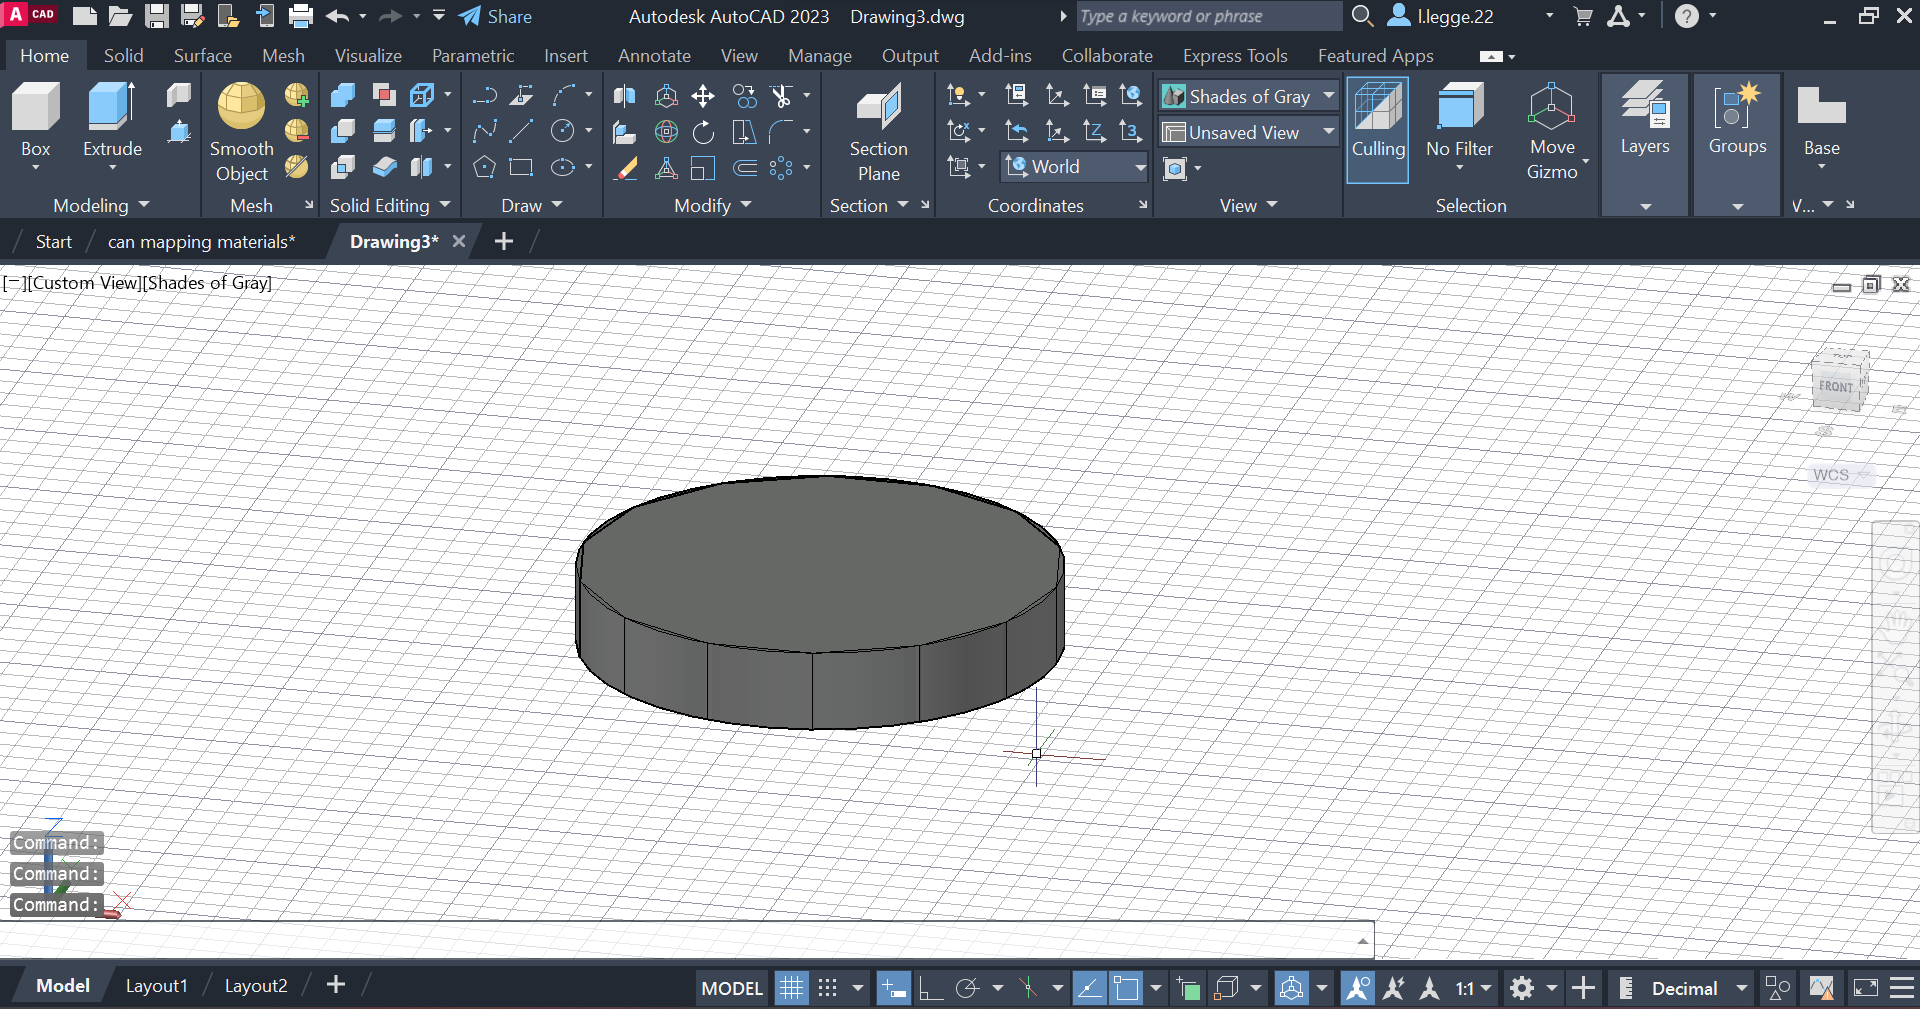
Task: Toggle the Clean Screen button
Action: point(1866,988)
